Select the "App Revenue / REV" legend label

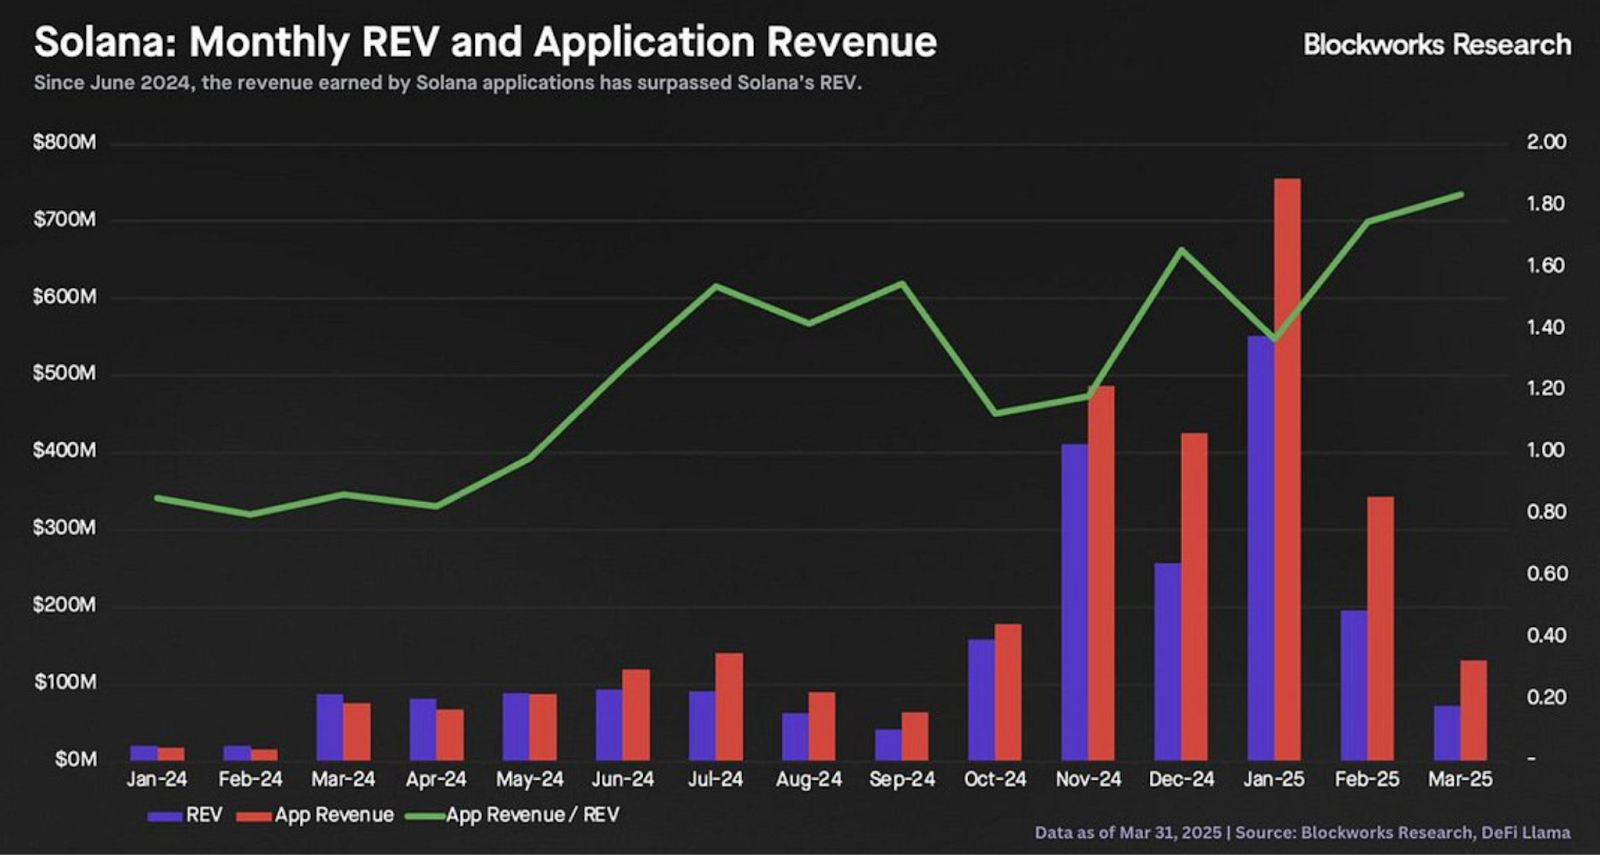[x=532, y=815]
